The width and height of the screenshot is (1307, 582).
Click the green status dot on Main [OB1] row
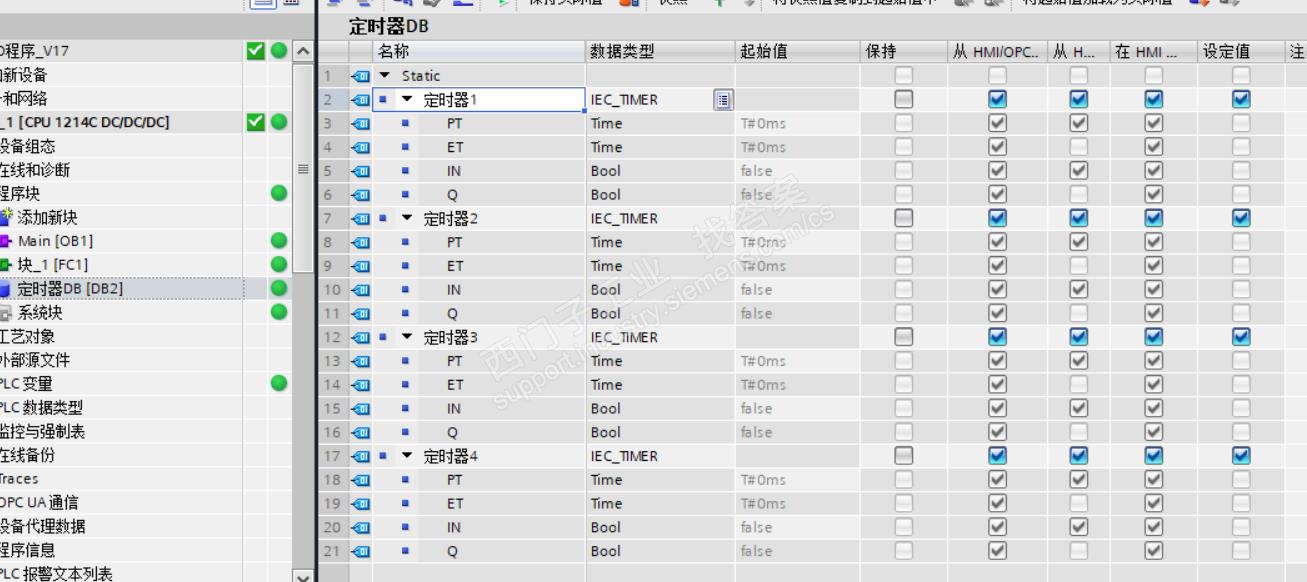point(279,241)
